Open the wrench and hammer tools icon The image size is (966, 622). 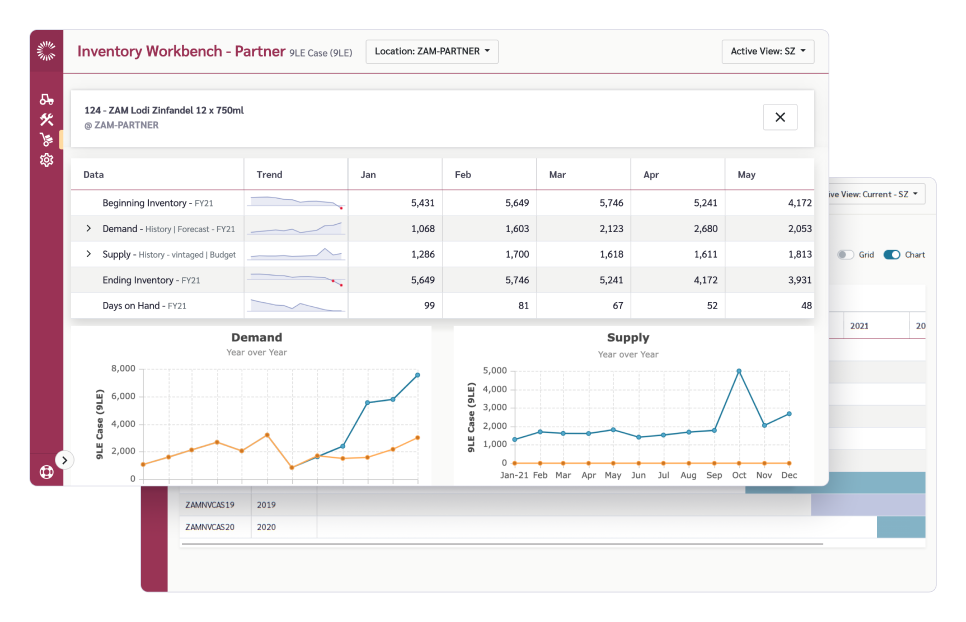click(46, 119)
